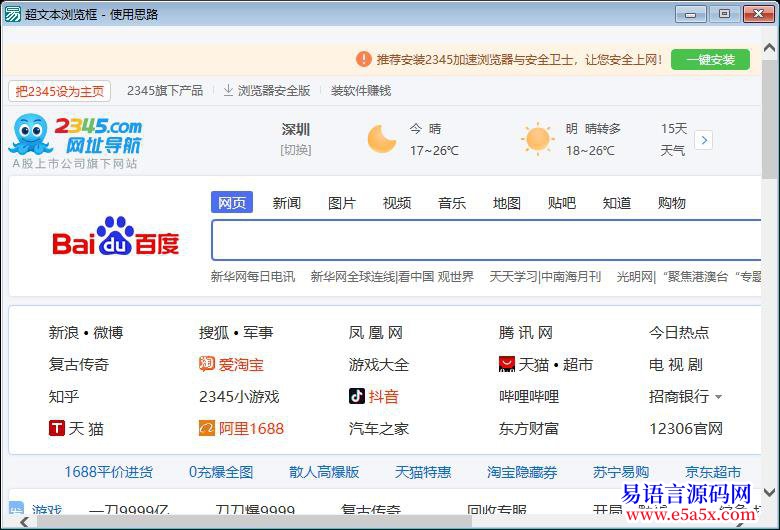Click the Baidu search input box
Viewport: 780px width, 530px height.
[x=487, y=240]
